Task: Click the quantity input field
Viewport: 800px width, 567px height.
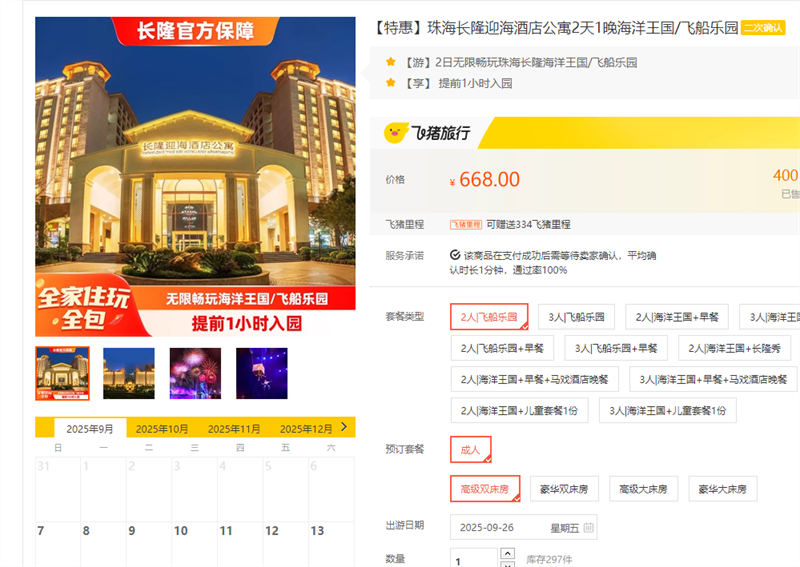Action: [473, 559]
